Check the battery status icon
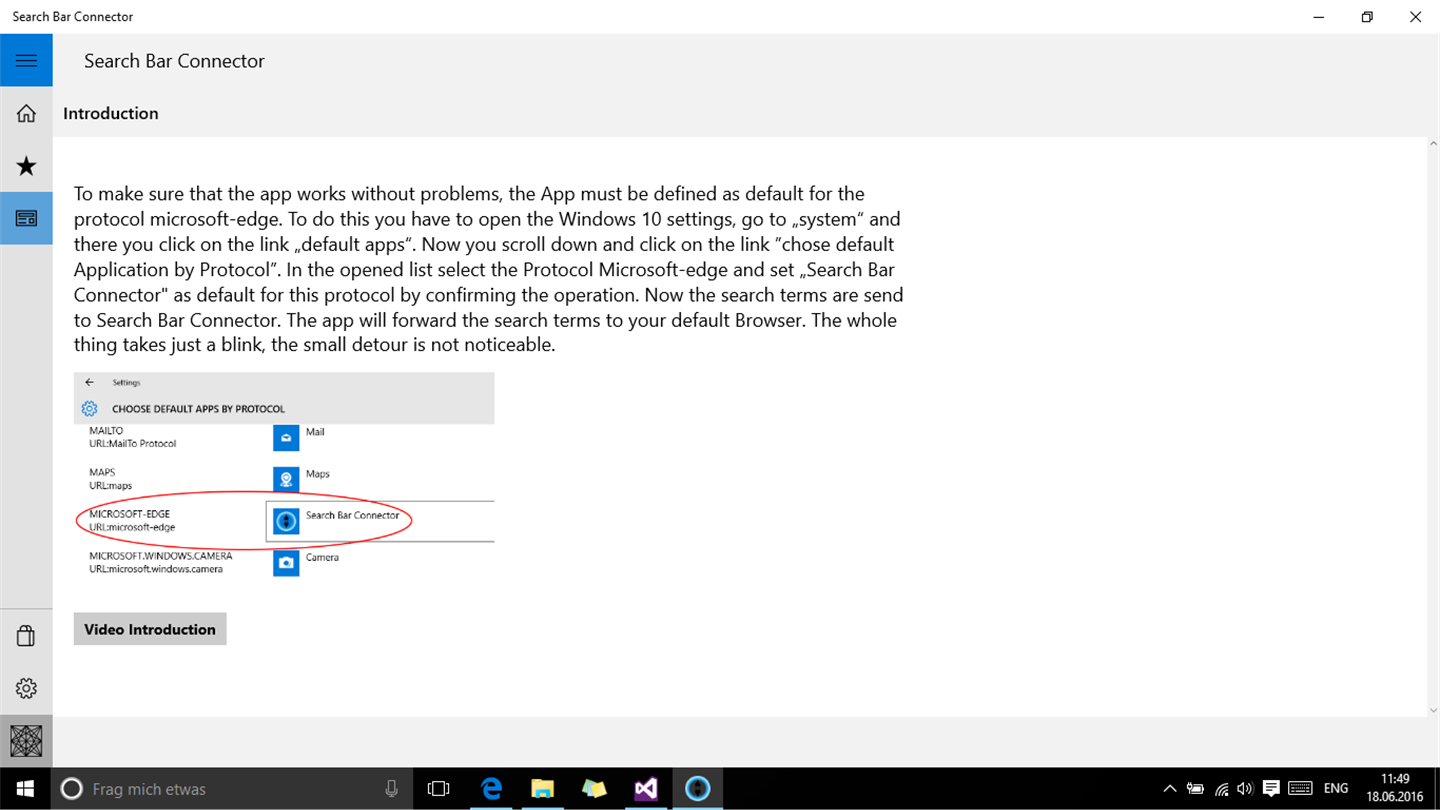The image size is (1440, 810). click(1195, 789)
